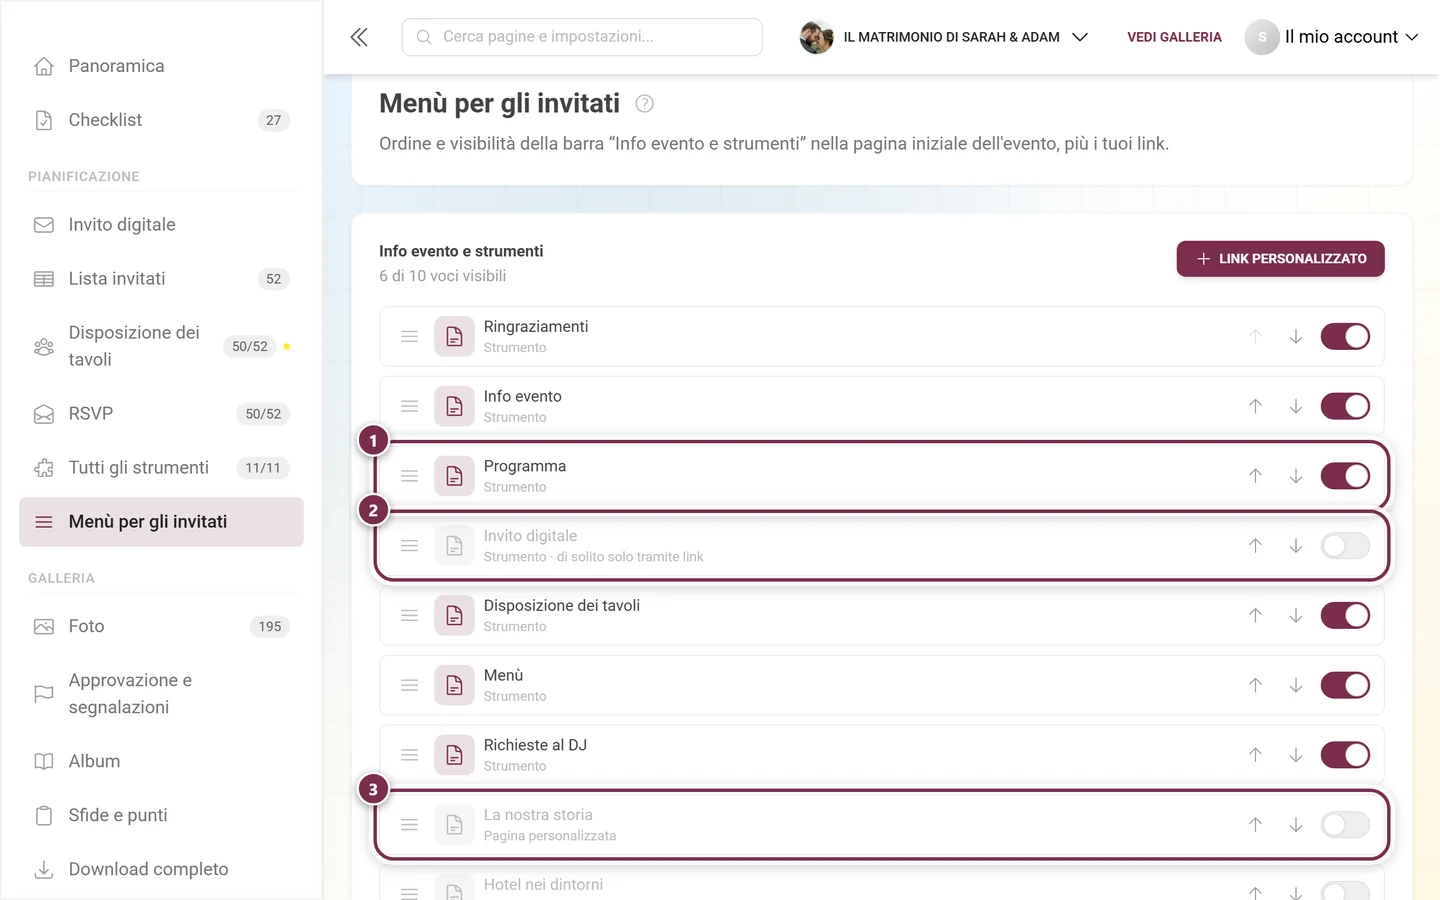The image size is (1440, 900).
Task: Open Tutti gli strumenti in the sidebar
Action: [161, 468]
